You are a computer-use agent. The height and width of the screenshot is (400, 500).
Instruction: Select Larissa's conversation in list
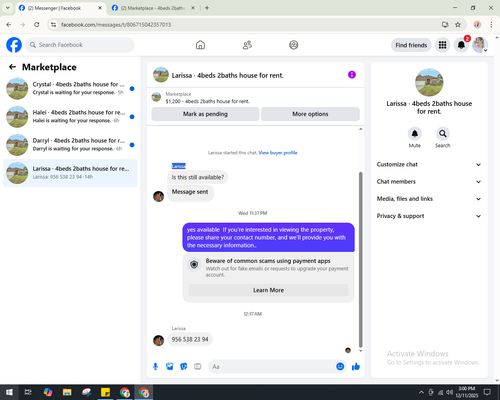point(70,173)
